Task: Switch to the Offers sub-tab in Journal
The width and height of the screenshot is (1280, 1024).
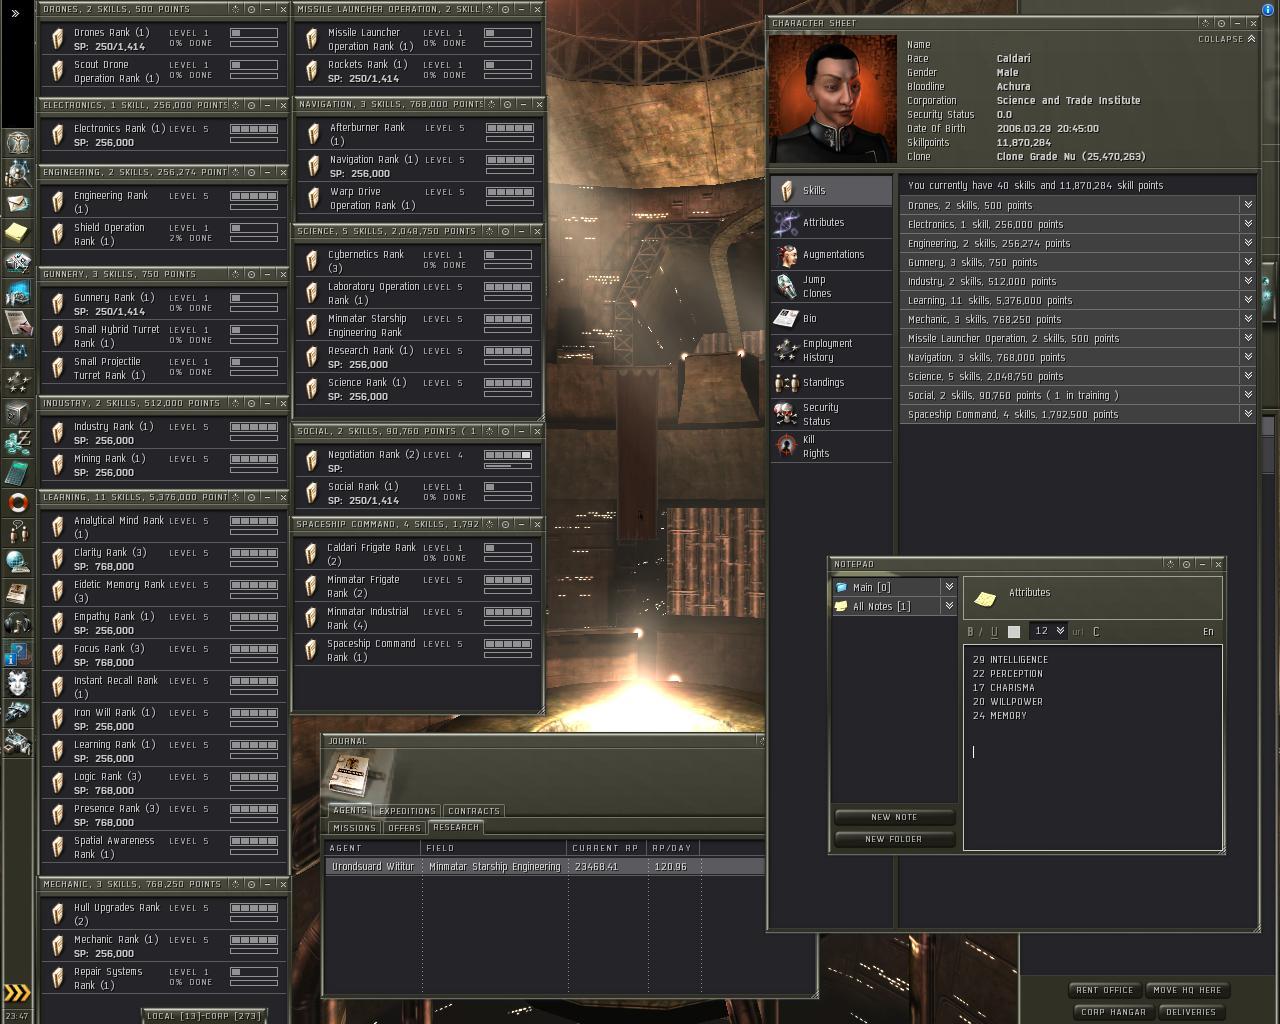Action: point(404,827)
